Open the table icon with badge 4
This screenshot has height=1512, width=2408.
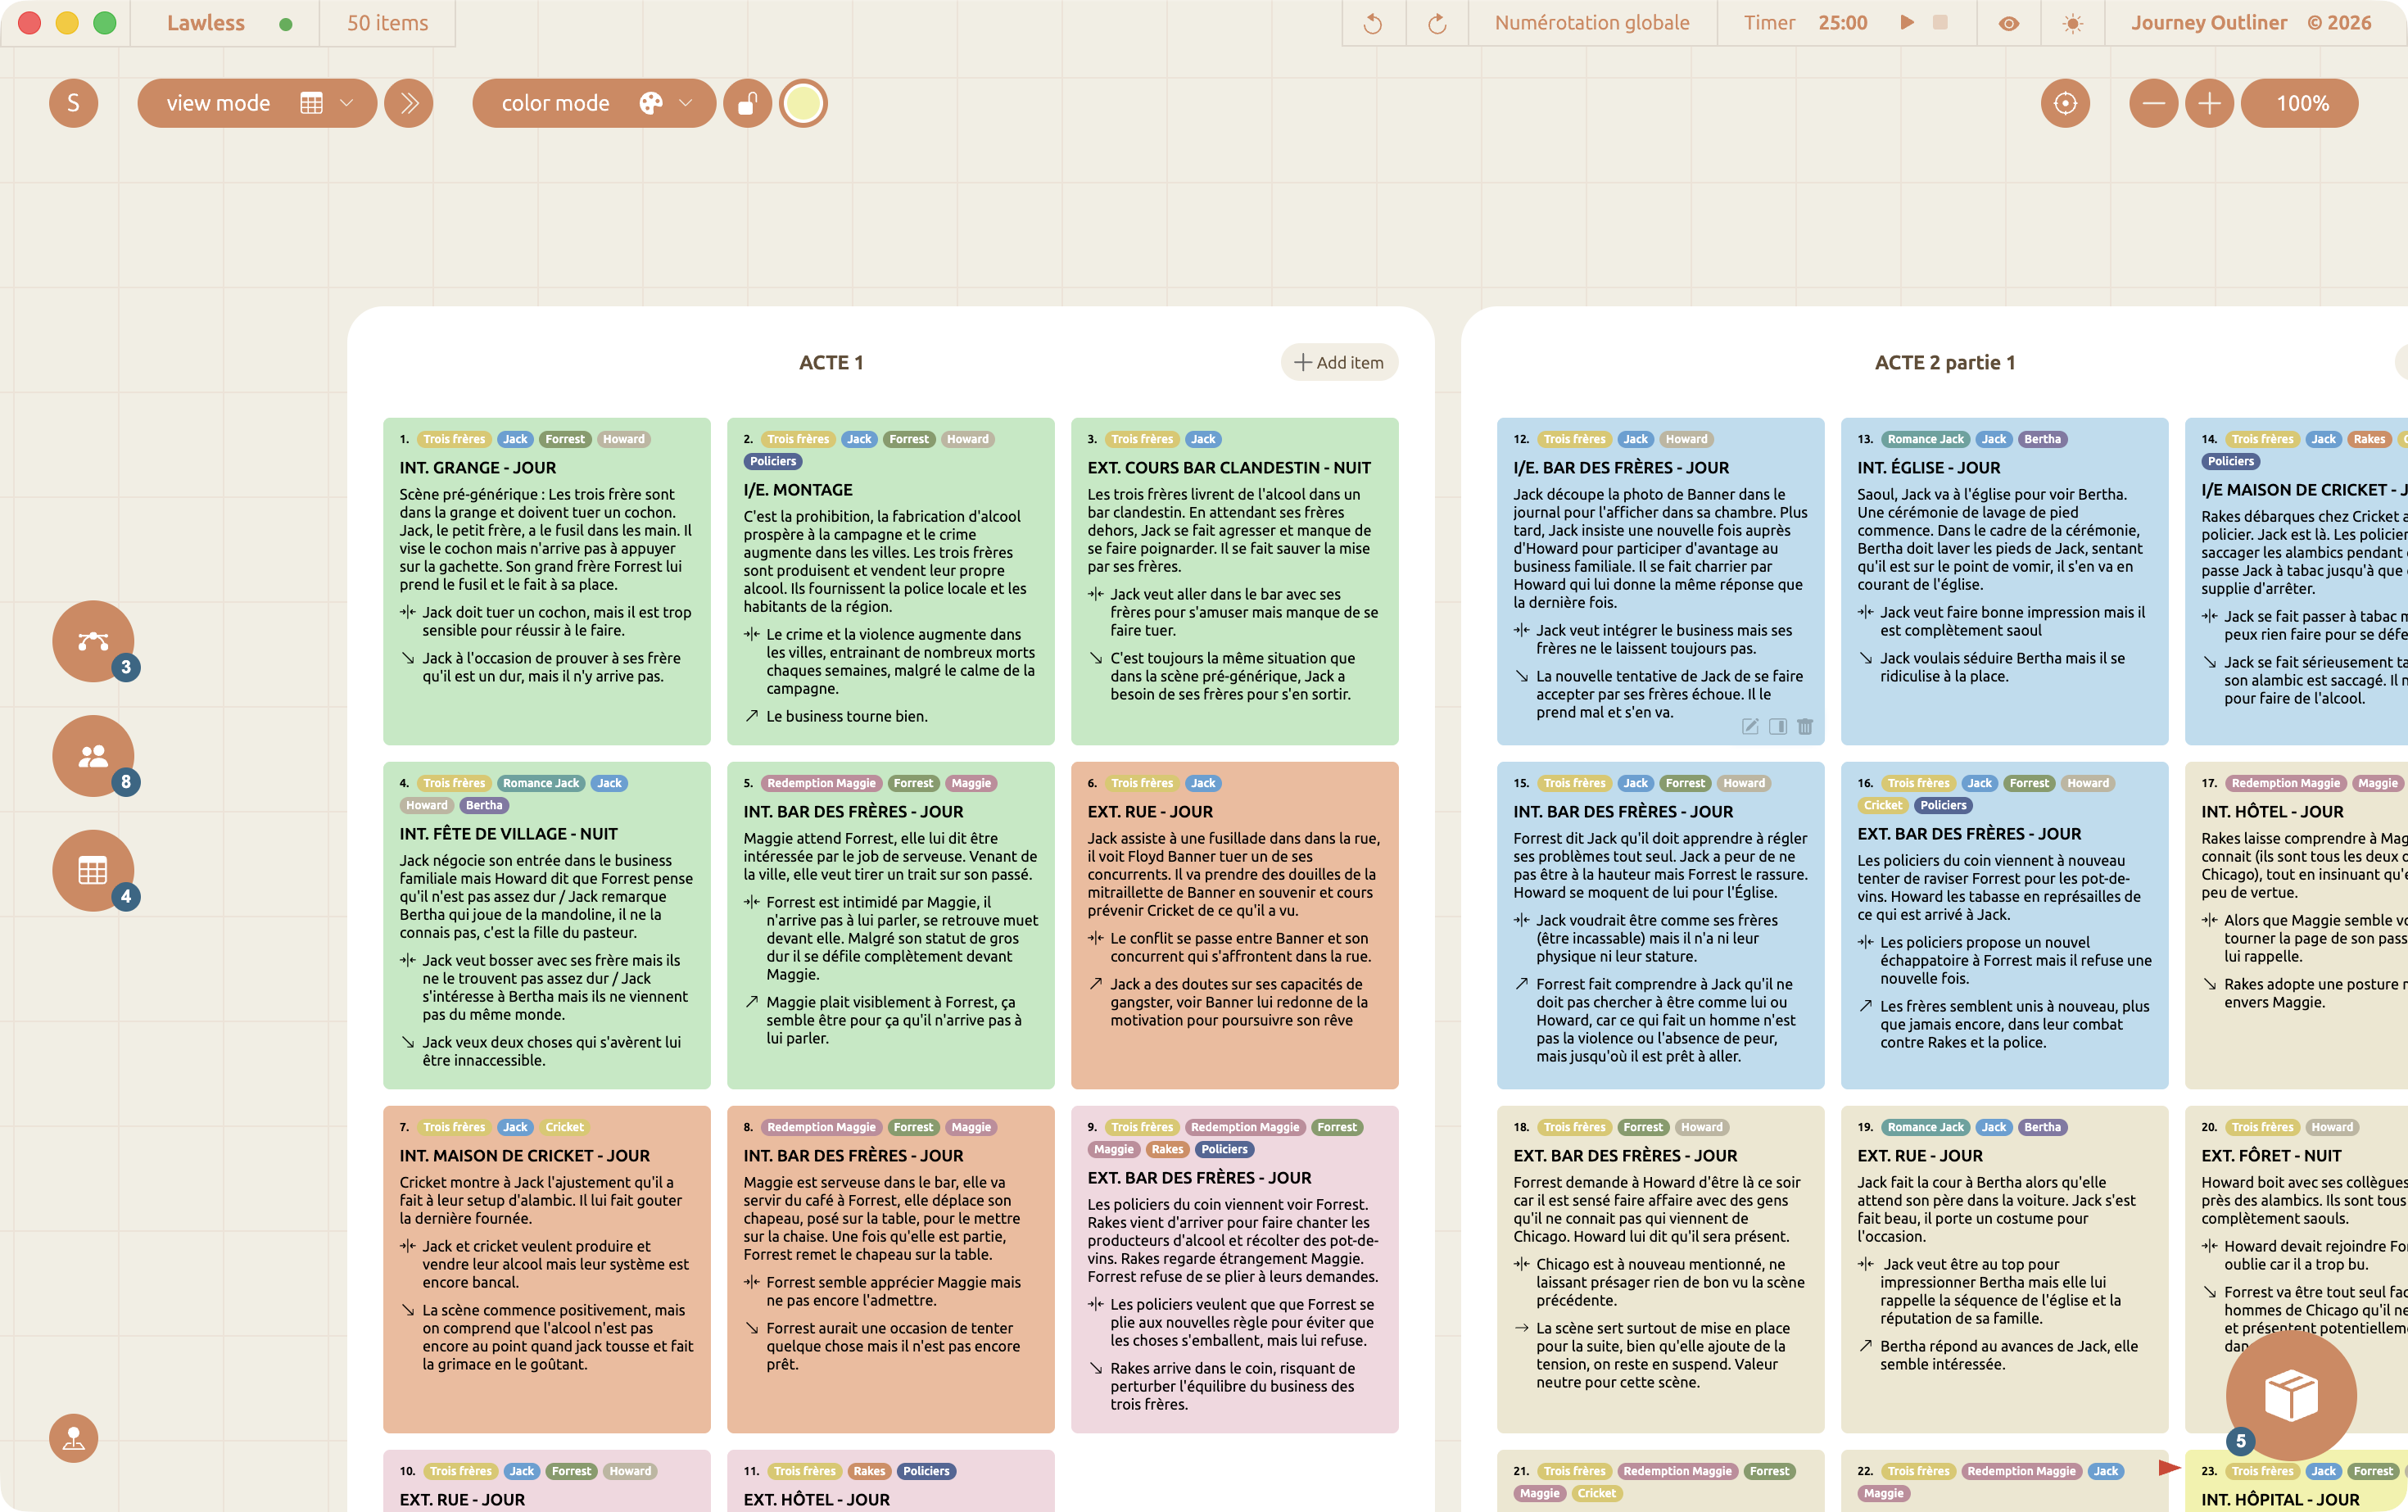click(x=93, y=871)
